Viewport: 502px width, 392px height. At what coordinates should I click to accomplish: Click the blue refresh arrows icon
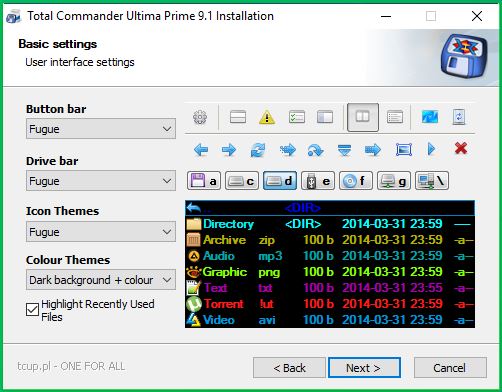point(258,150)
